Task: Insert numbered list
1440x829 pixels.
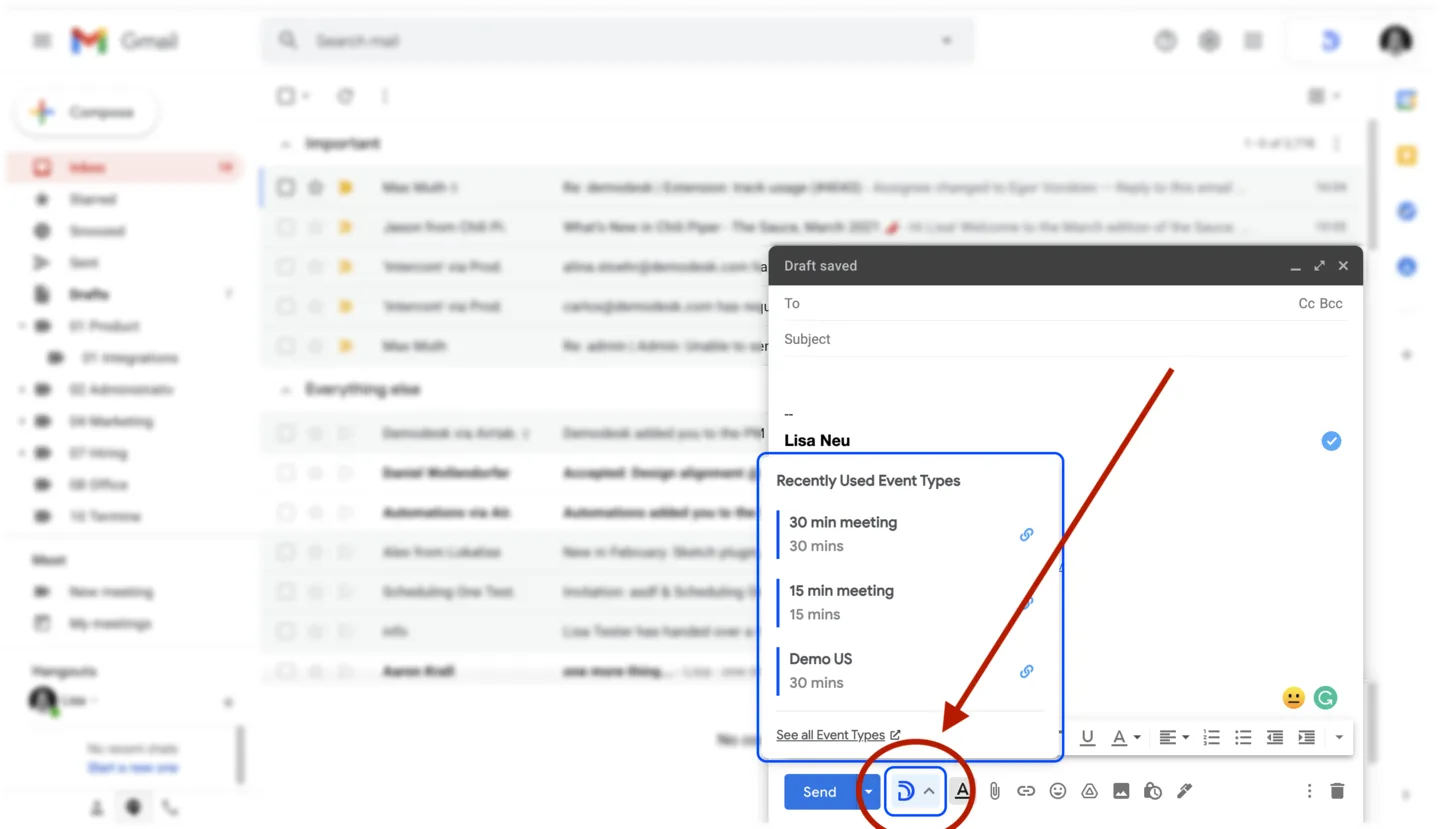Action: point(1211,737)
